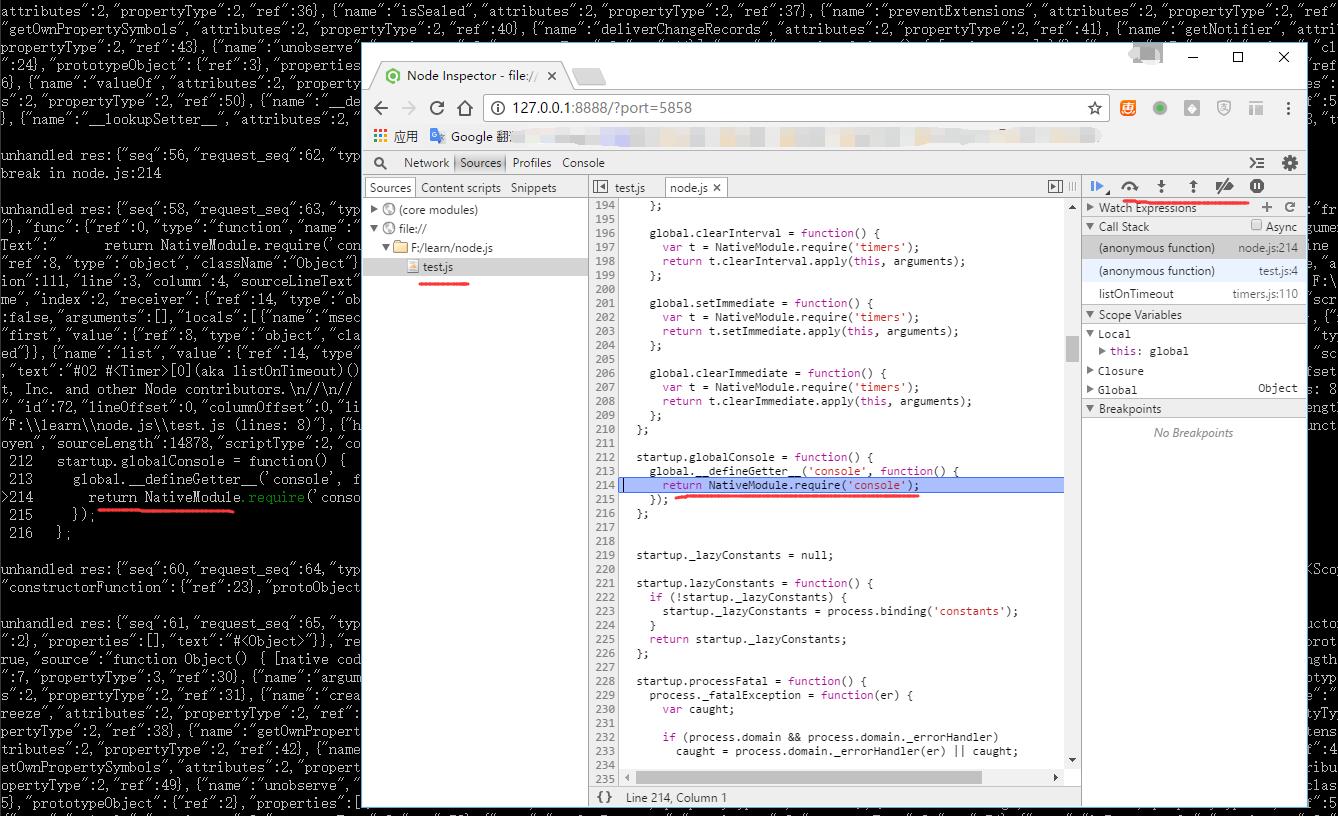Viewport: 1338px width, 816px height.
Task: Resume script execution in debugger
Action: (1097, 186)
